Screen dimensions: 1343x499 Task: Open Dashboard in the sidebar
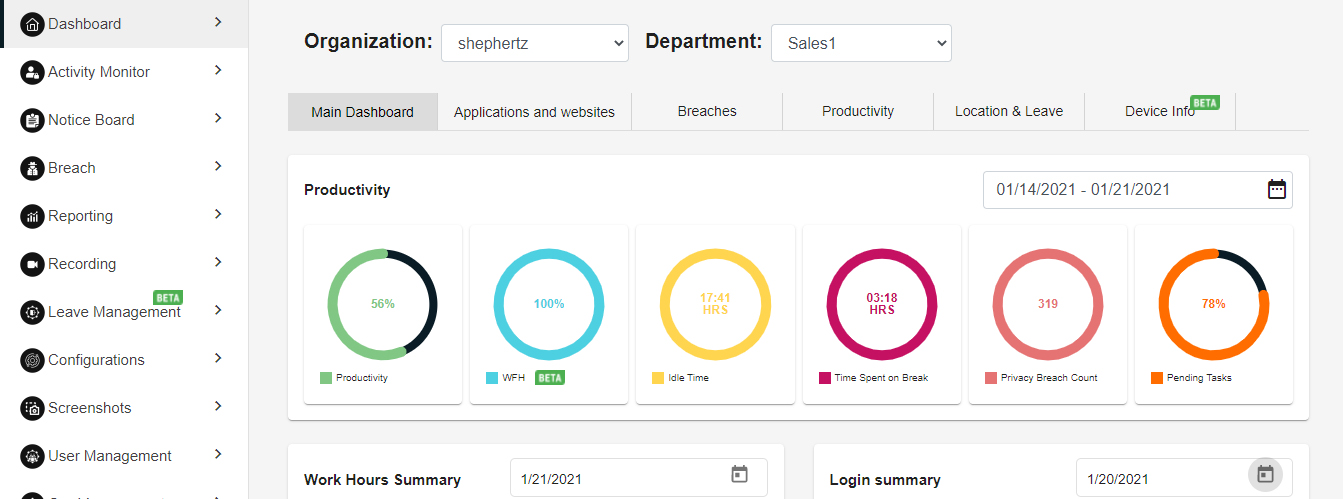click(124, 24)
